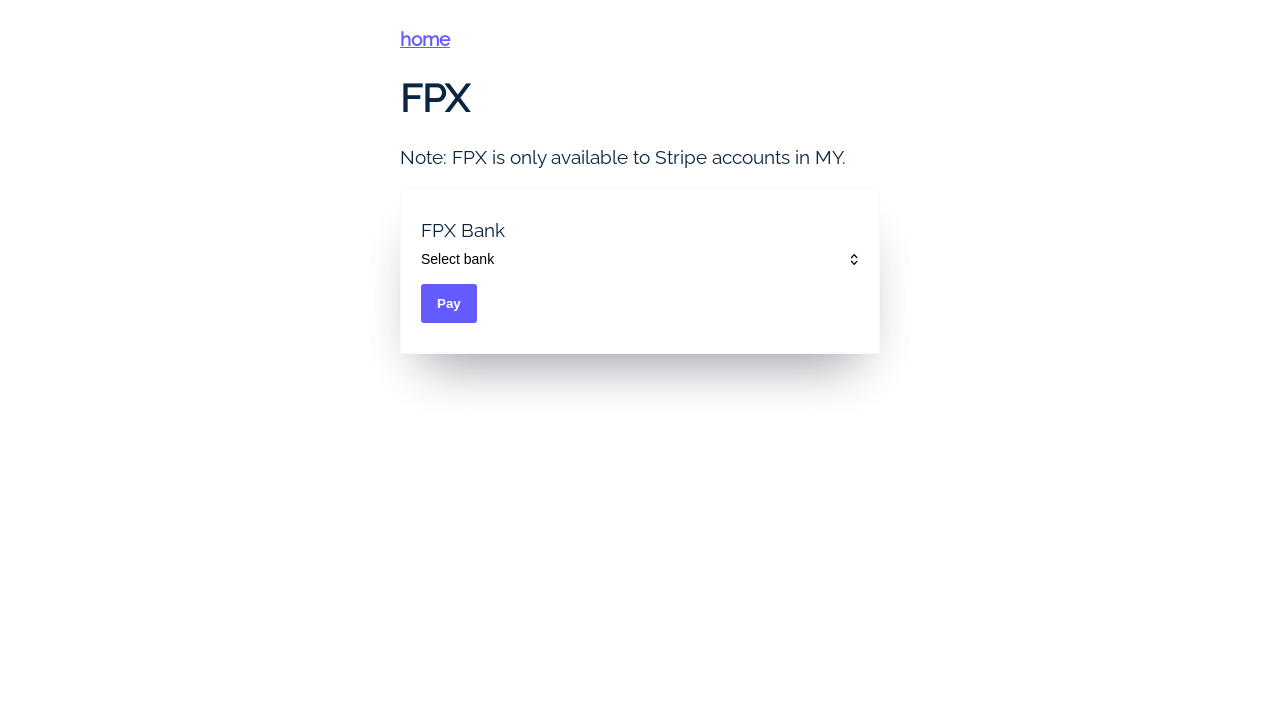Focus the bank selection field

[x=639, y=259]
